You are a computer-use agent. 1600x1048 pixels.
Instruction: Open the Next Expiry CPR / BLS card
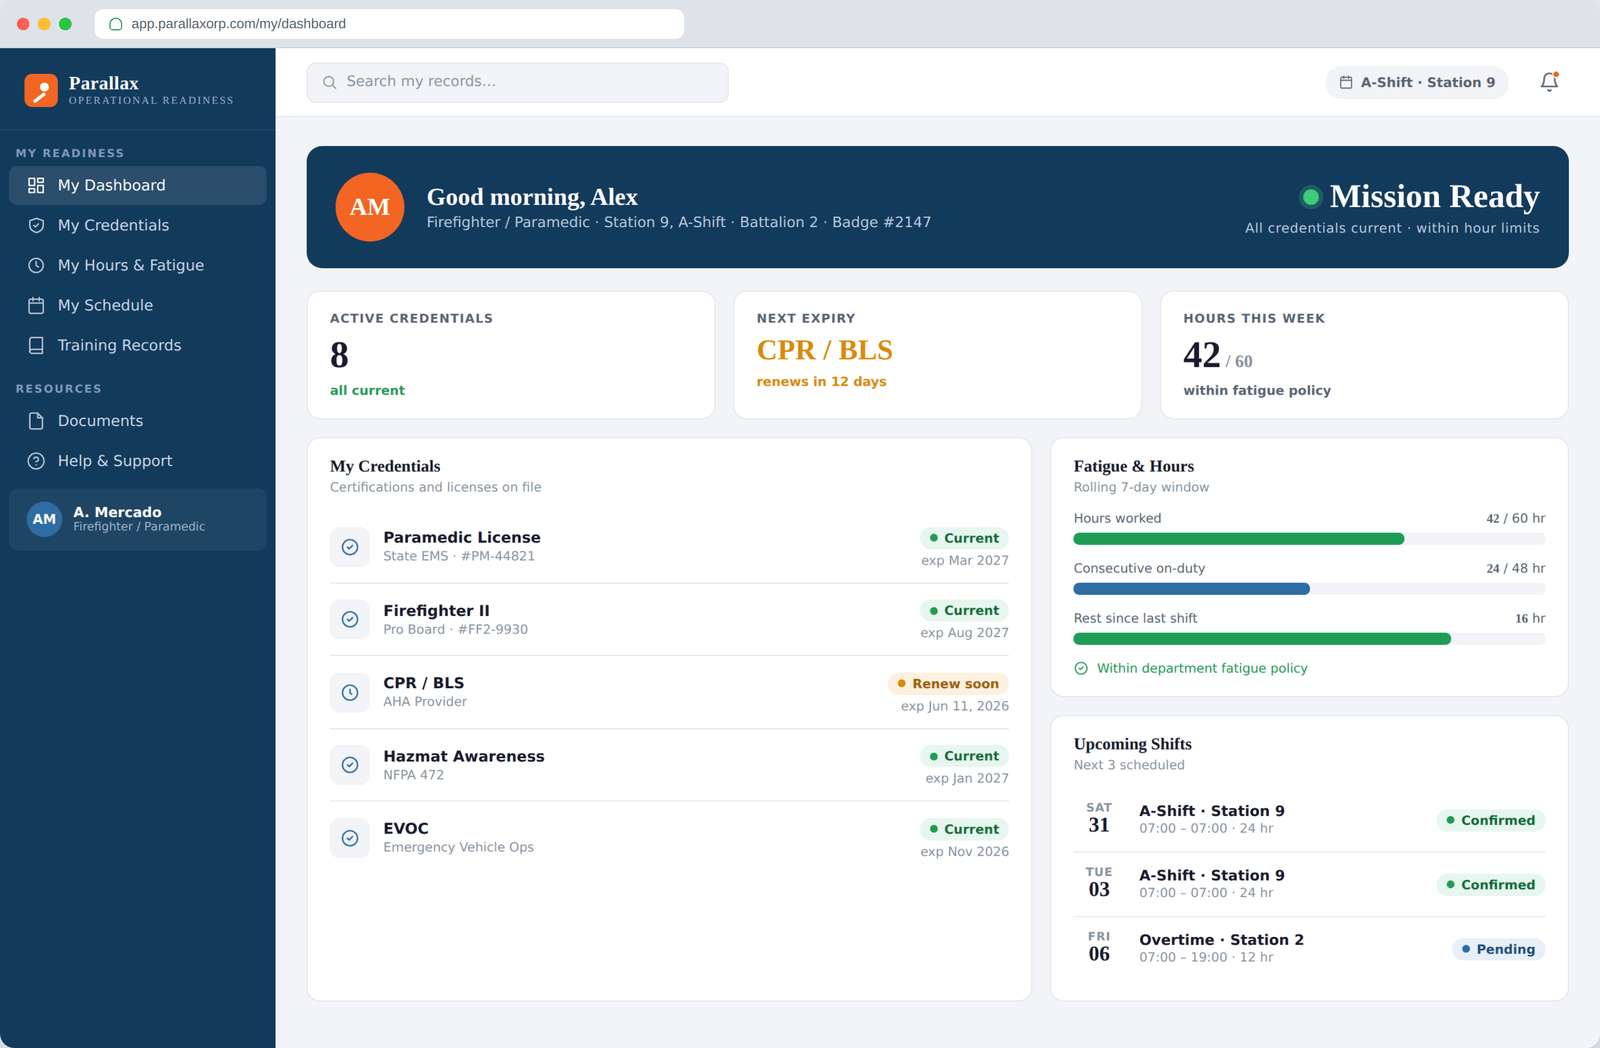click(937, 355)
